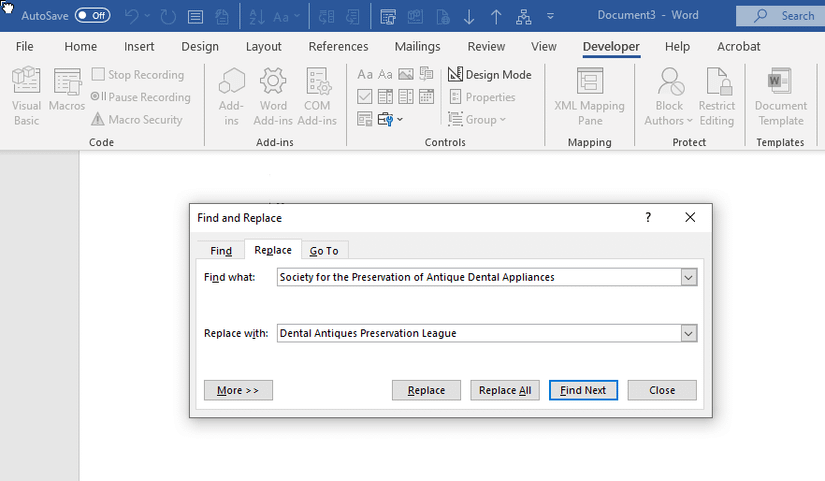Click the Replace All button
The width and height of the screenshot is (825, 481).
click(505, 390)
